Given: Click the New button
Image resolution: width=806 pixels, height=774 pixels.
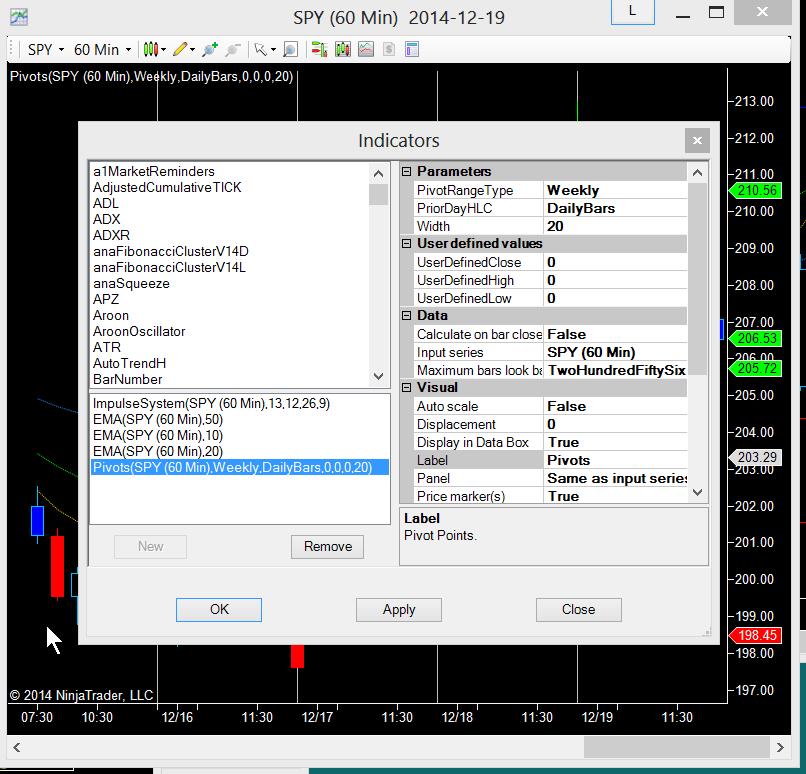Looking at the screenshot, I should [150, 546].
